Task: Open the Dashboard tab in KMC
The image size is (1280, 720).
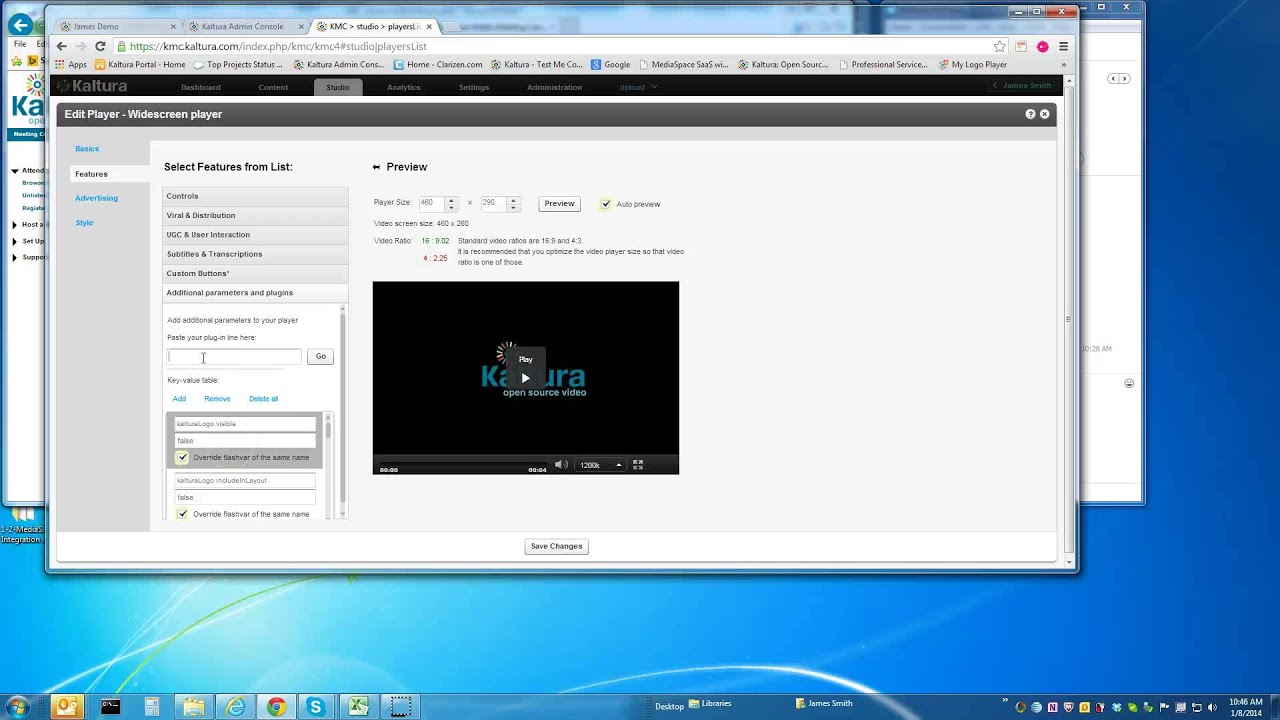Action: click(x=201, y=87)
